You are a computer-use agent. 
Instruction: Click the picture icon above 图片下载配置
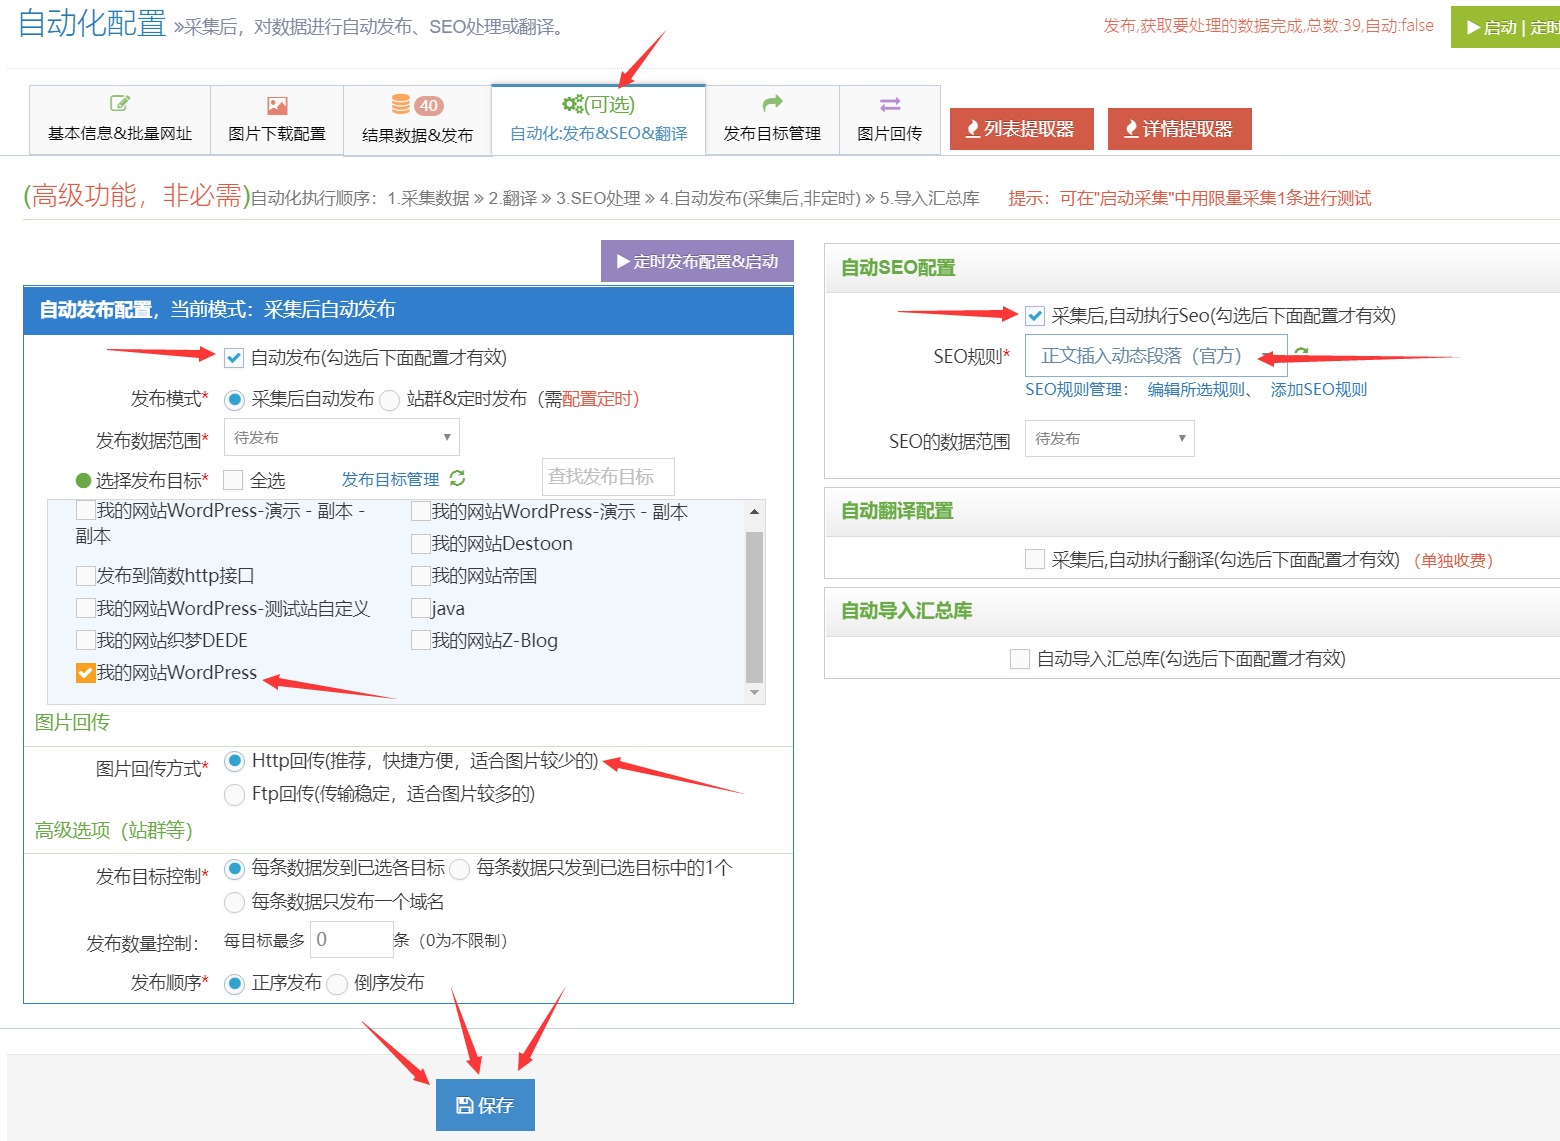click(277, 105)
